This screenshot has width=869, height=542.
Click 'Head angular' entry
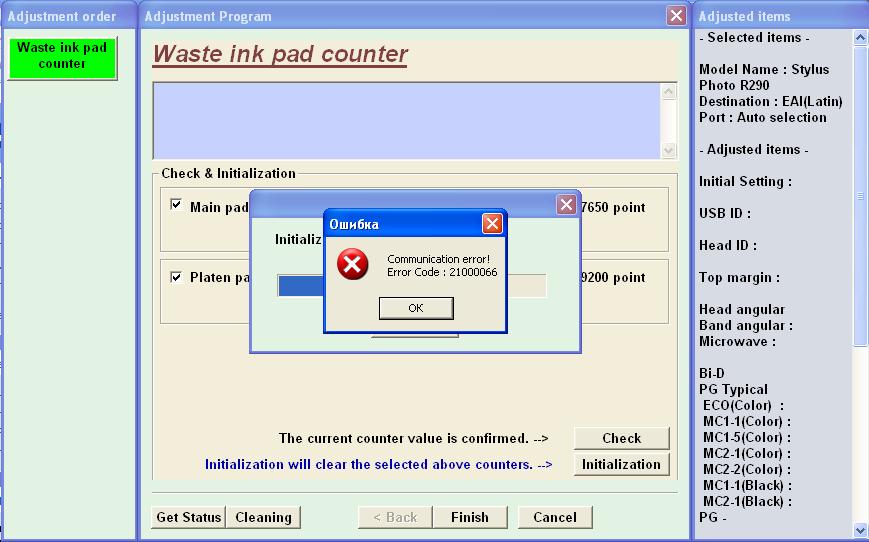click(742, 310)
